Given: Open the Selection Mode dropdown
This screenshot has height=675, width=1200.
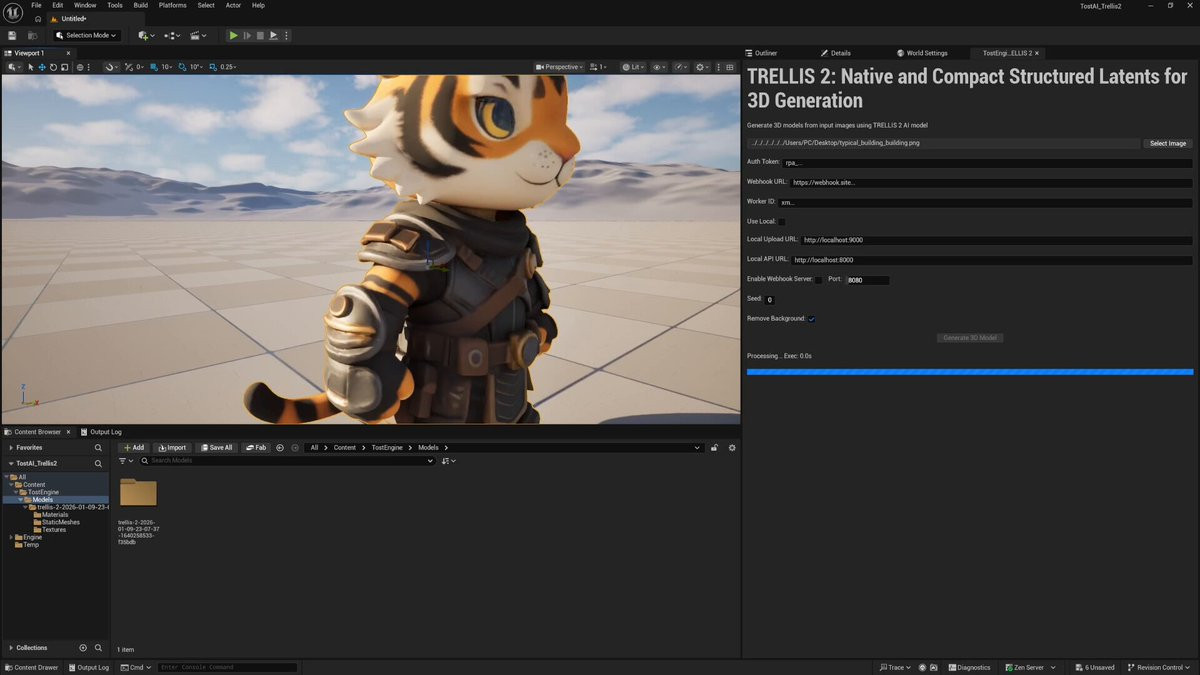Looking at the screenshot, I should [x=86, y=35].
